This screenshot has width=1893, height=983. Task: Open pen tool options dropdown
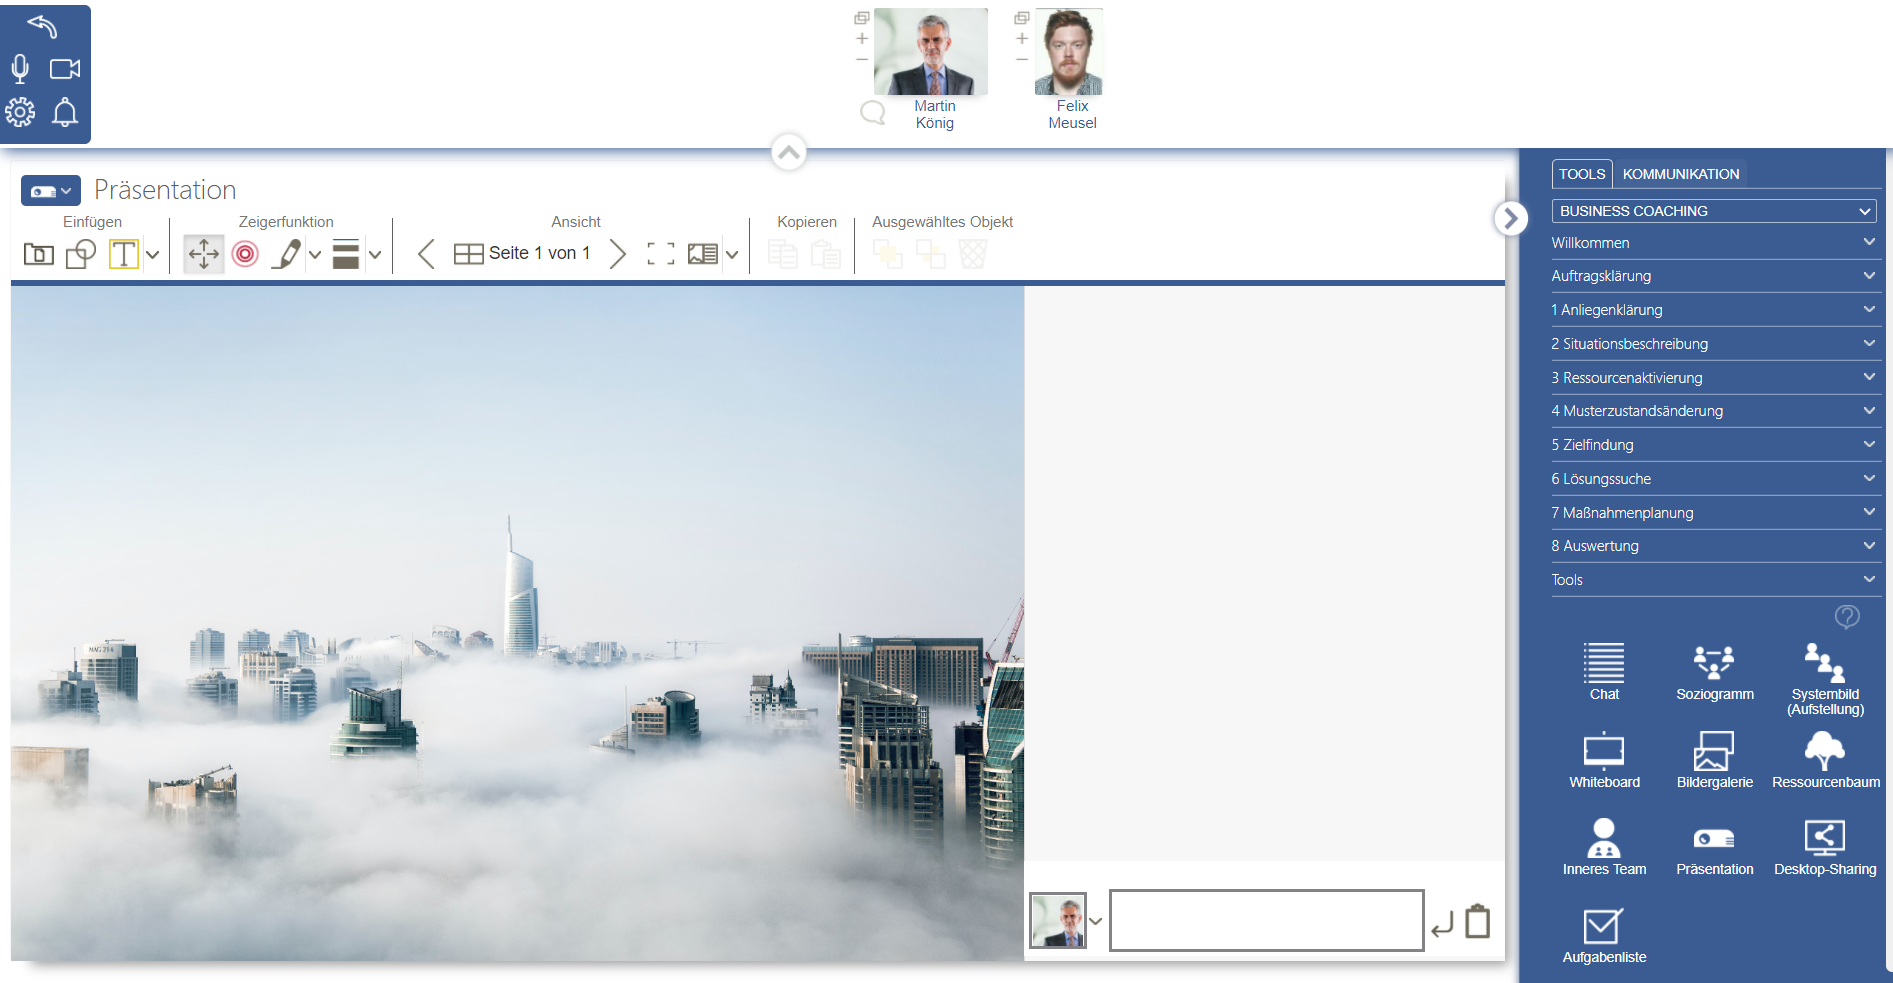point(315,255)
